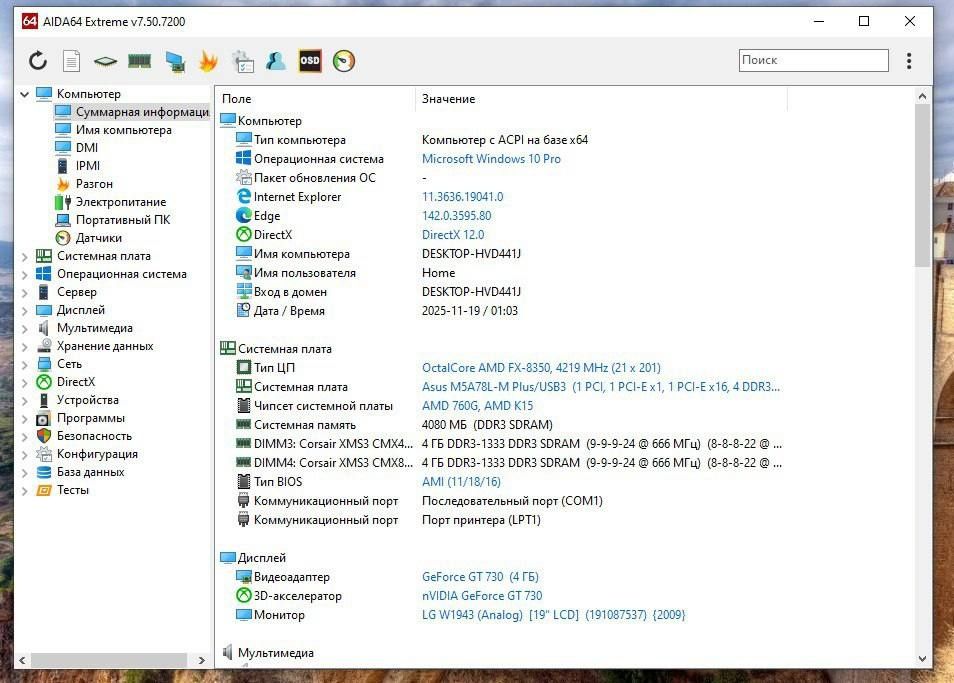Image resolution: width=954 pixels, height=683 pixels.
Task: Launch the flame stability test icon
Action: [x=208, y=61]
